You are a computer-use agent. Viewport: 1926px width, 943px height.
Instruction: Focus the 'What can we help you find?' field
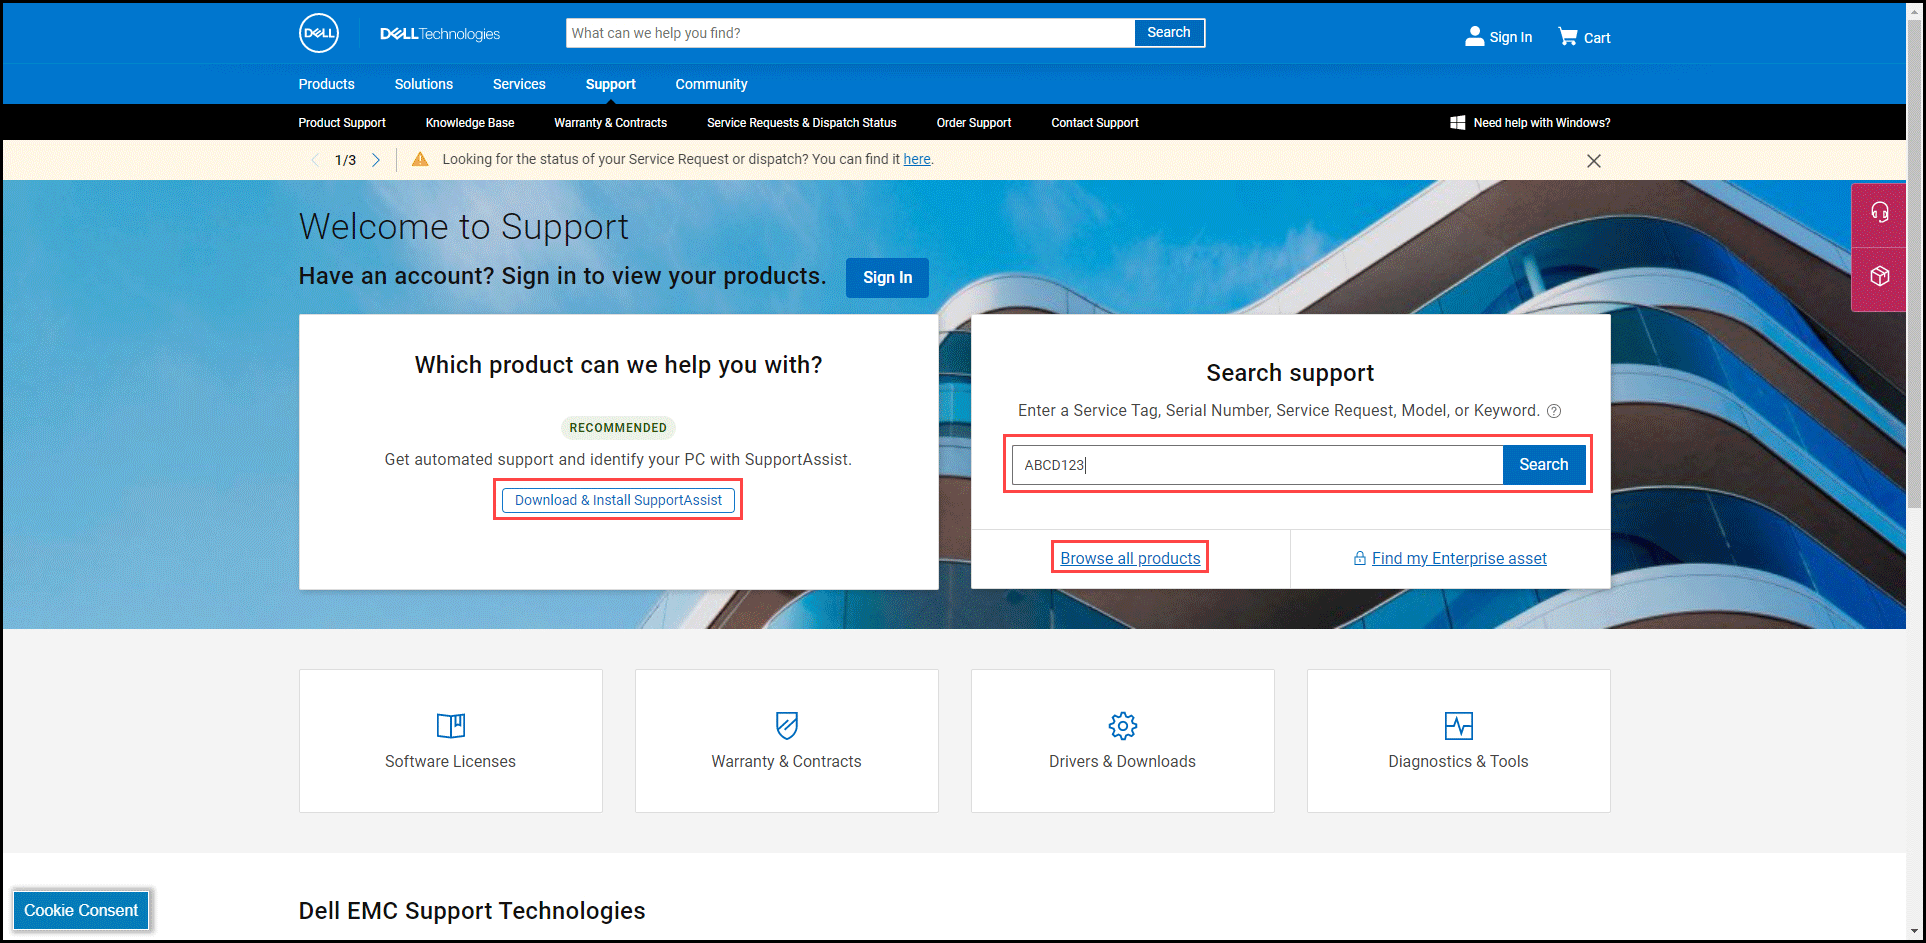coord(850,33)
